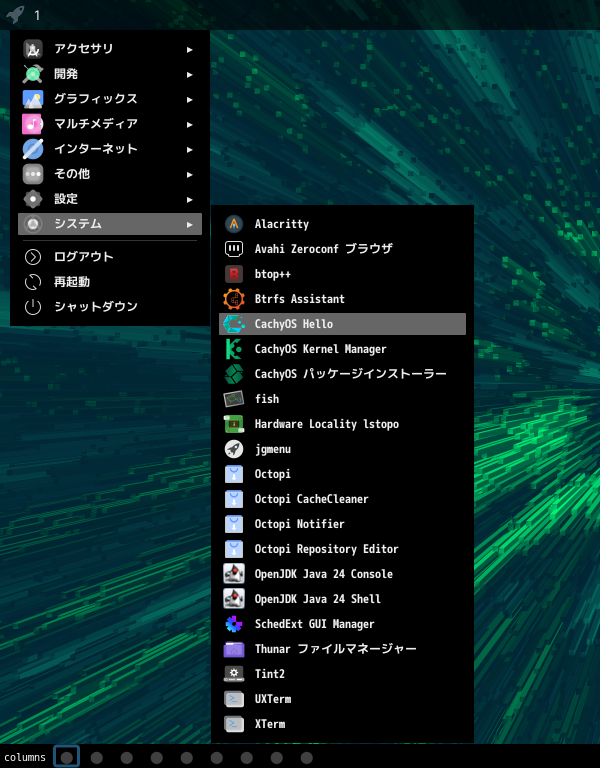Open the 開発 menu category

click(x=110, y=74)
